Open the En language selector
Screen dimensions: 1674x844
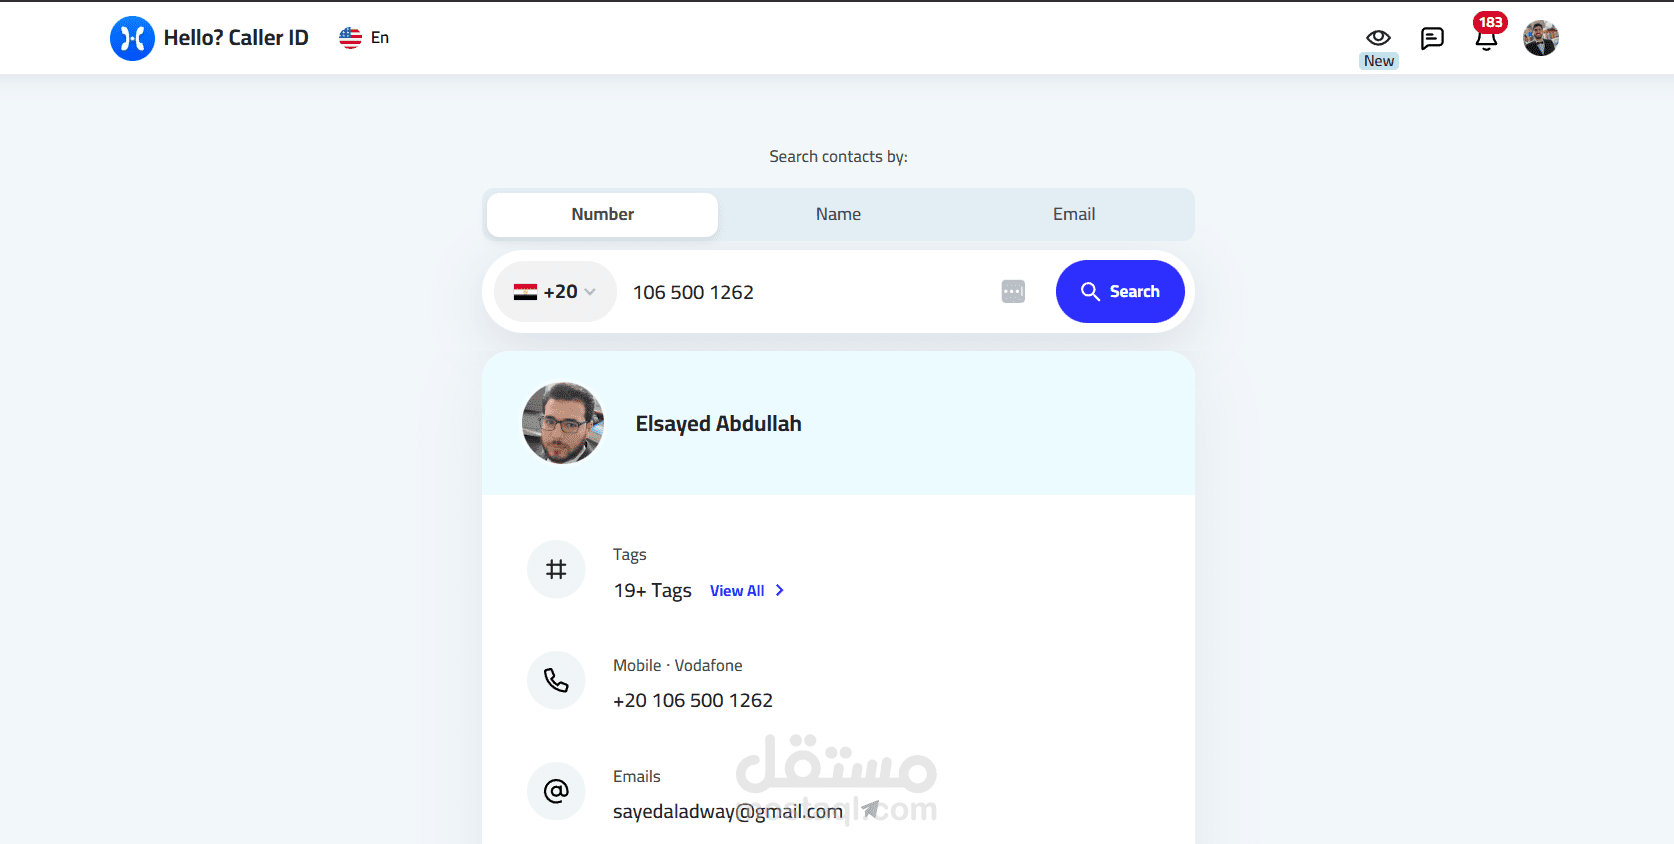(365, 38)
